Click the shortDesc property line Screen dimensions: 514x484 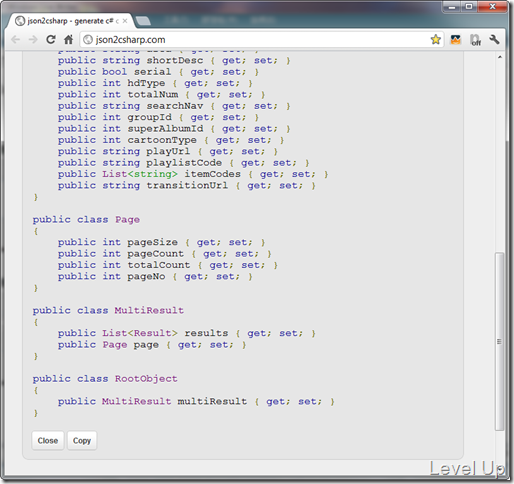[x=174, y=60]
